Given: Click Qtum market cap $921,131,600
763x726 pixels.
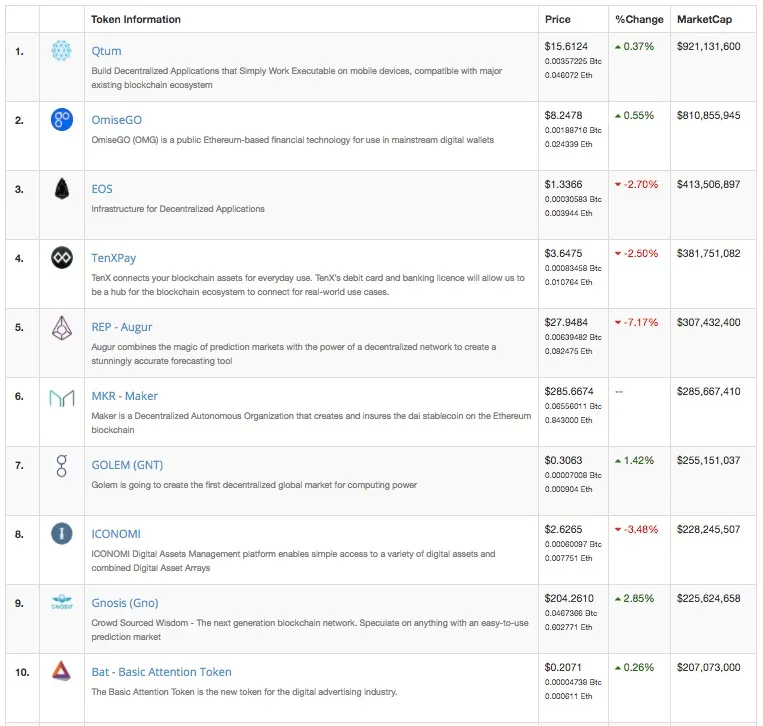Looking at the screenshot, I should [x=708, y=46].
